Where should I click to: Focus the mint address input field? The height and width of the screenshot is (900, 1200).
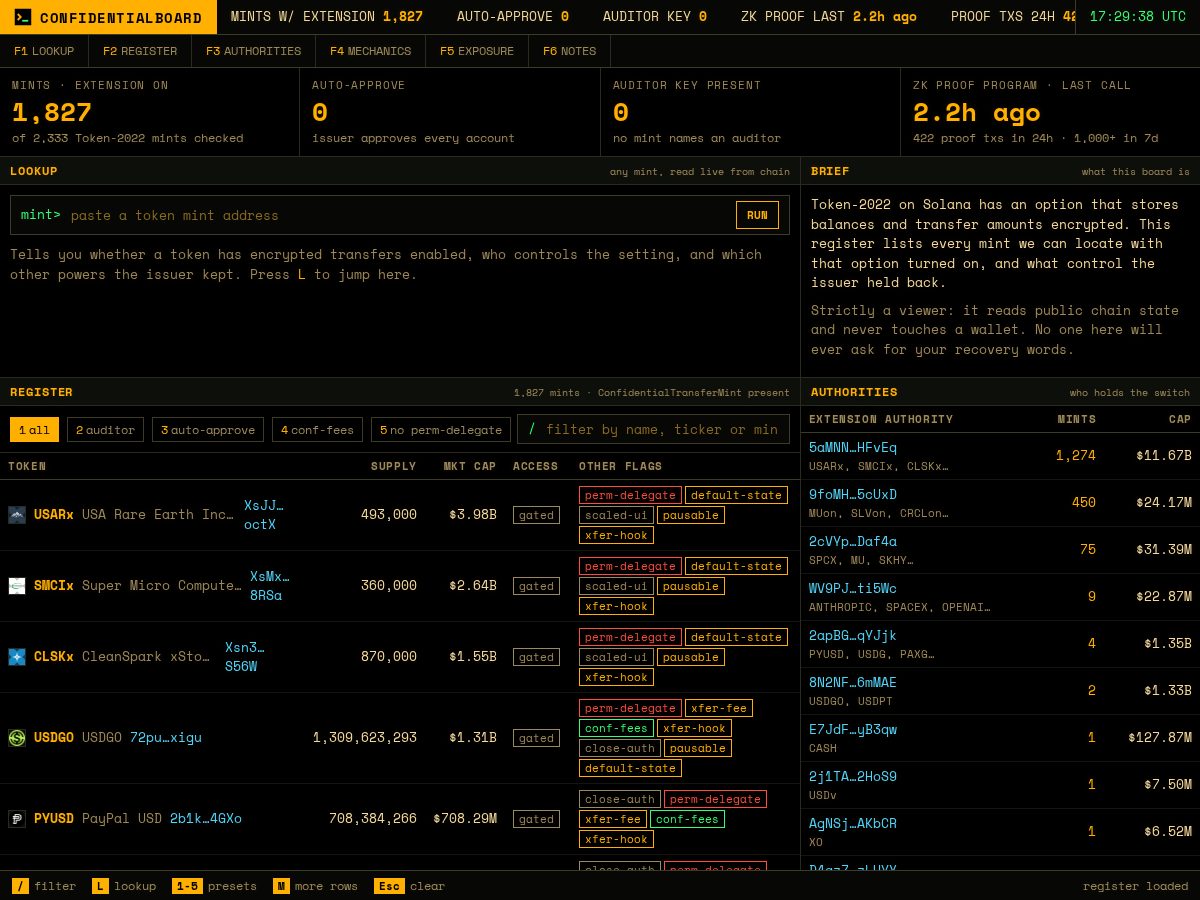[400, 215]
